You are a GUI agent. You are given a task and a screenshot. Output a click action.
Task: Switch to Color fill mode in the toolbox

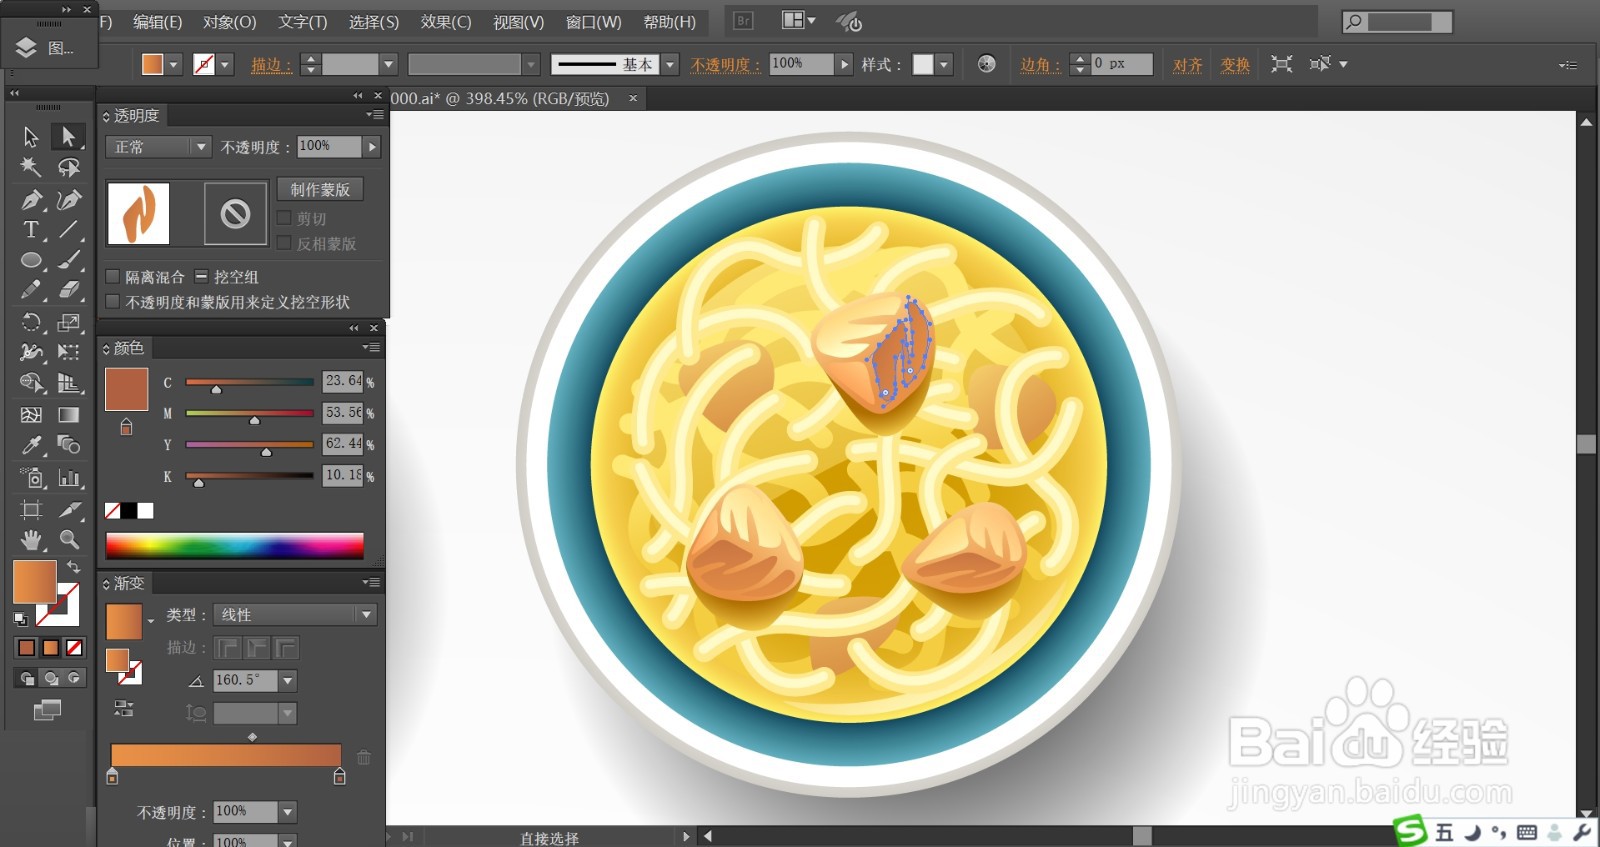[27, 648]
